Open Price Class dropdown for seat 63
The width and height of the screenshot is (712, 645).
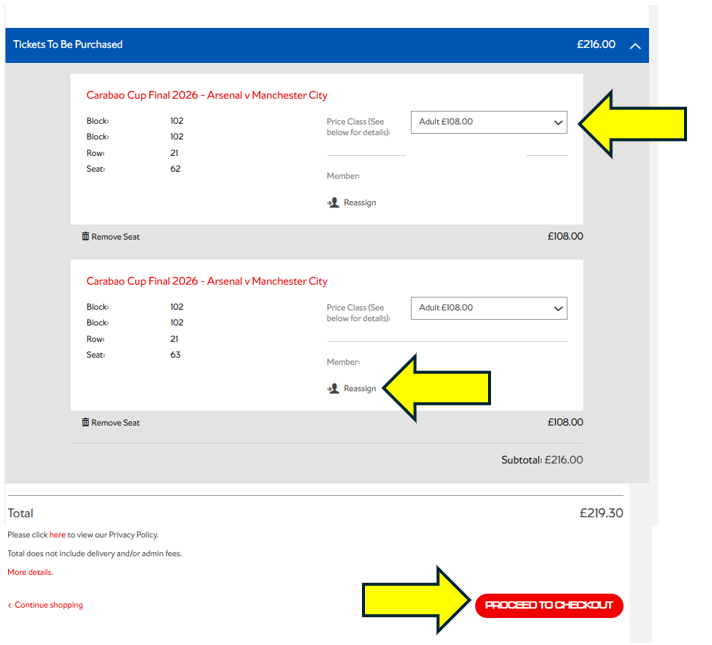pos(489,308)
